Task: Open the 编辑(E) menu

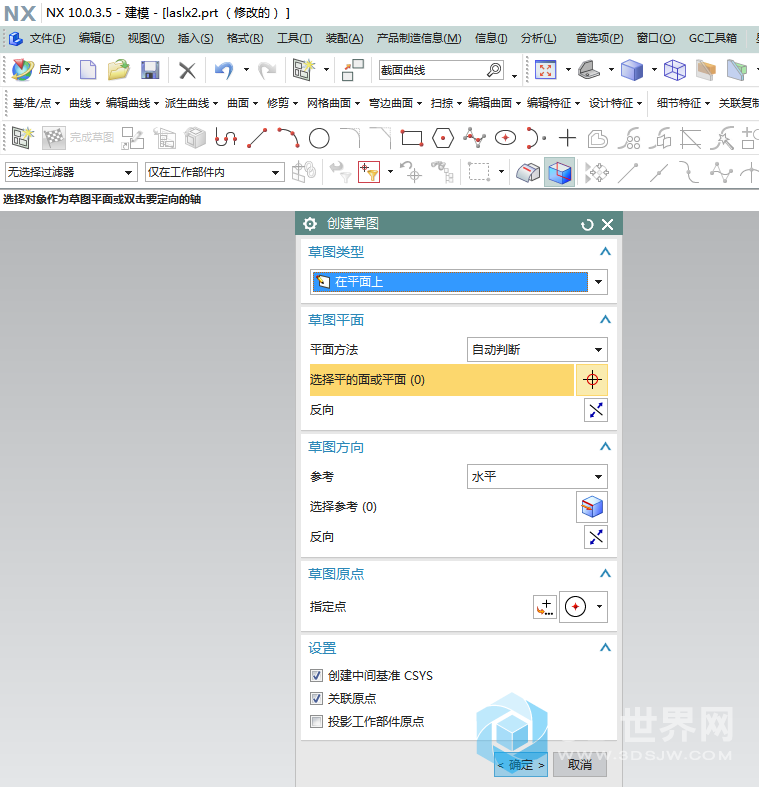Action: click(x=96, y=38)
